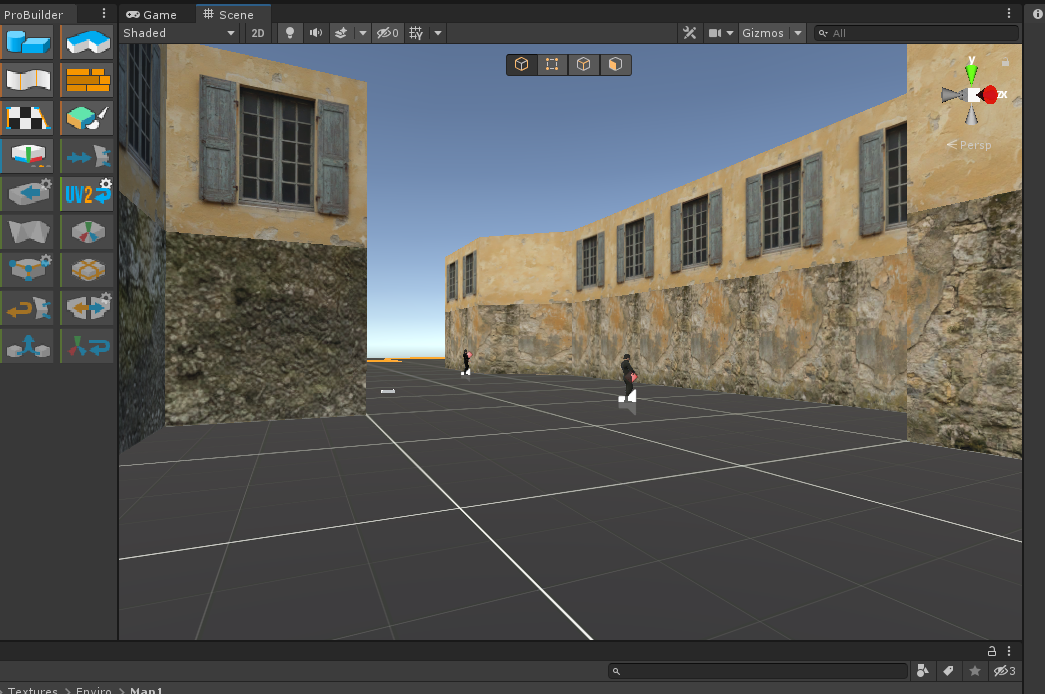Click the green Y axis on orientation gizmo
Screen dimensions: 1045x694
pos(972,71)
